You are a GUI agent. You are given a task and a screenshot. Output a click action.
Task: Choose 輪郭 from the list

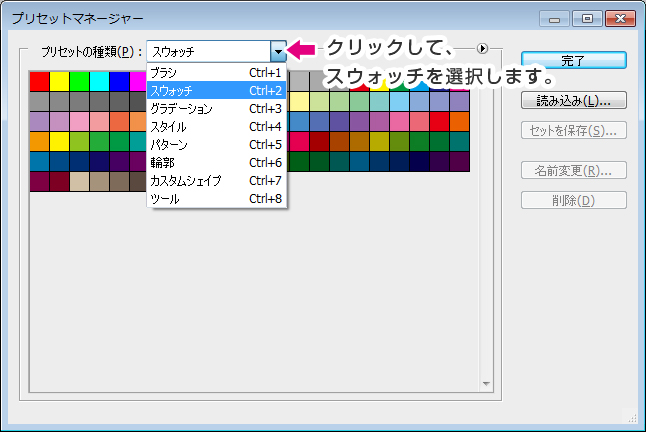click(x=217, y=163)
